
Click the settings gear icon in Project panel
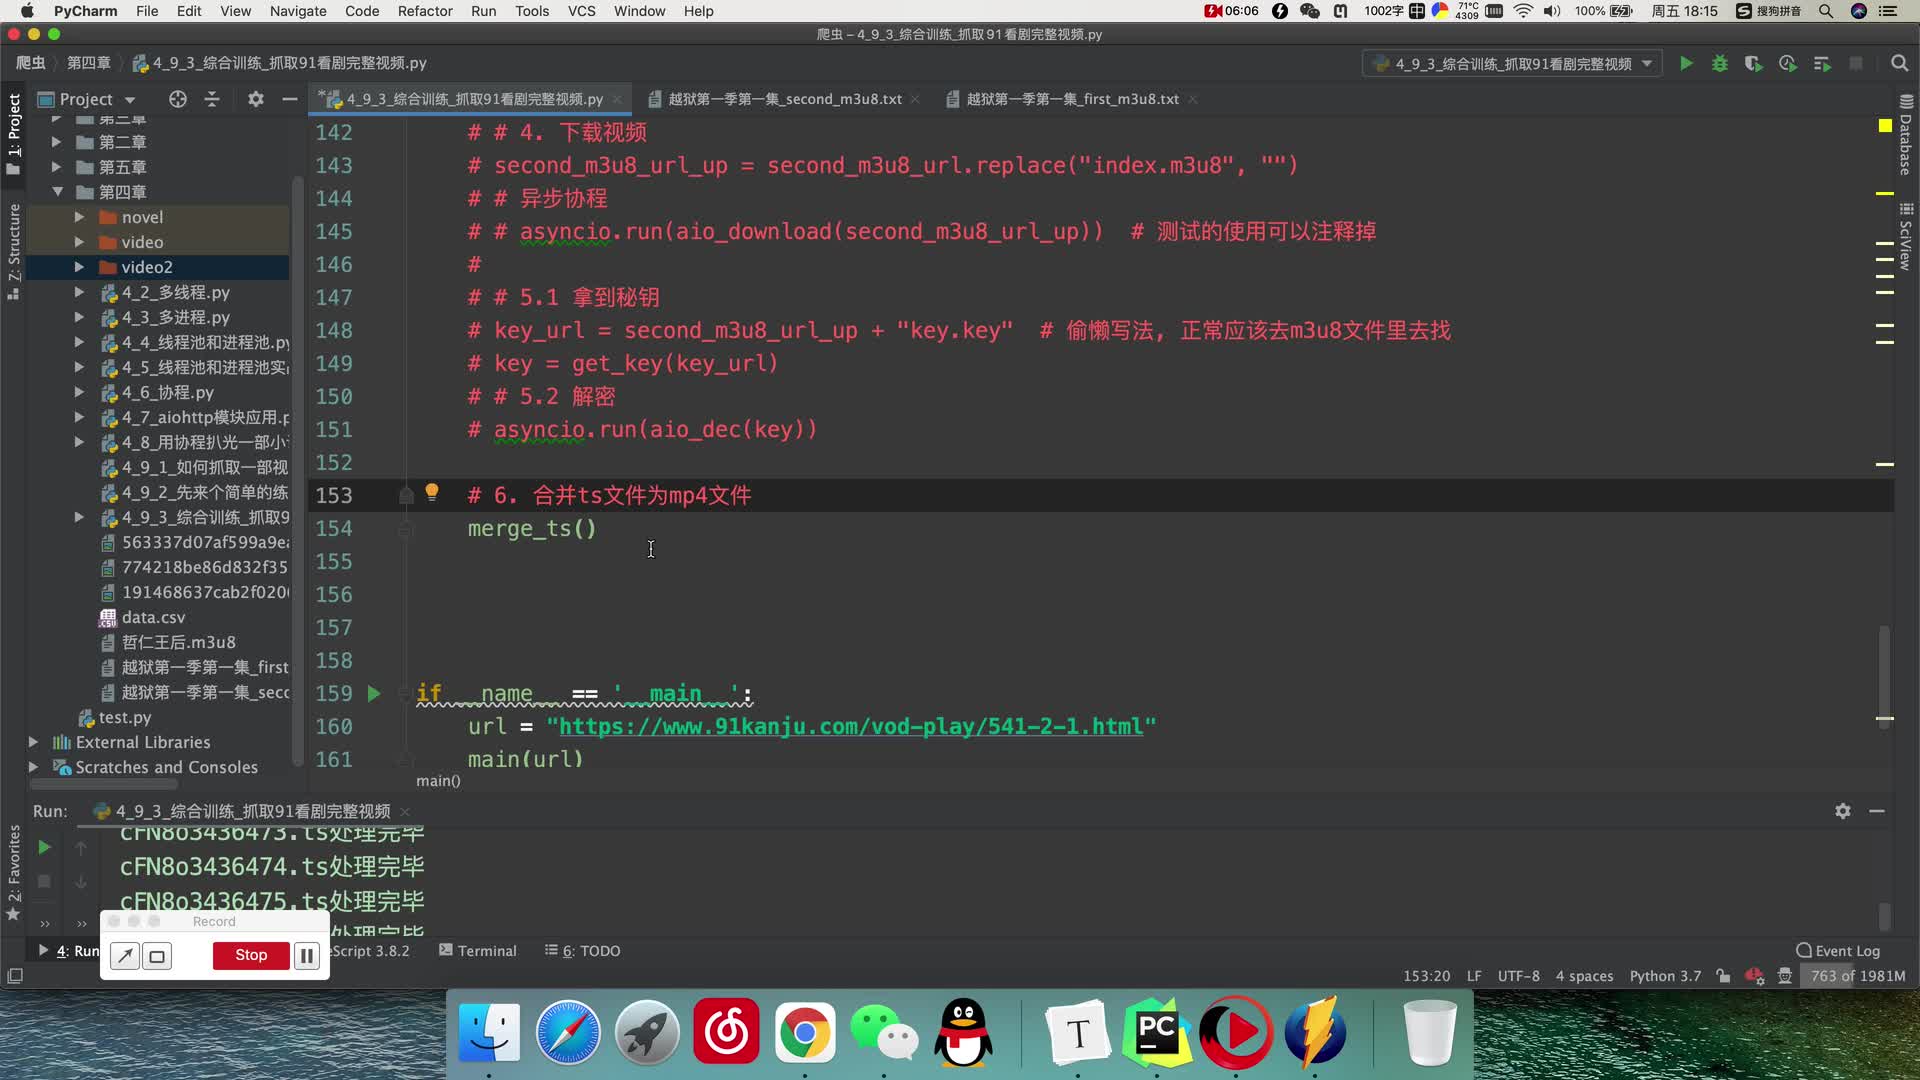256,99
